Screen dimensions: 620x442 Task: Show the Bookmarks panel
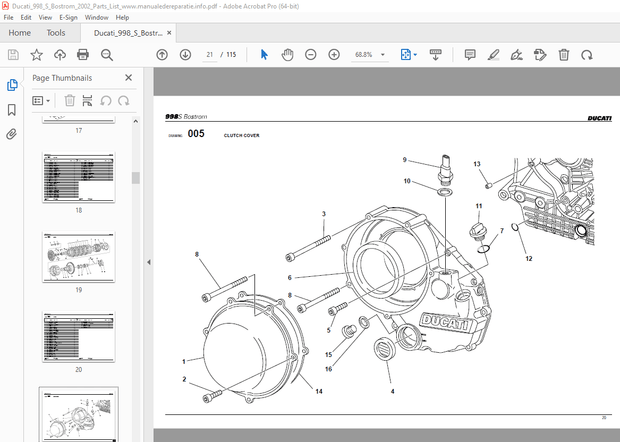tap(12, 110)
